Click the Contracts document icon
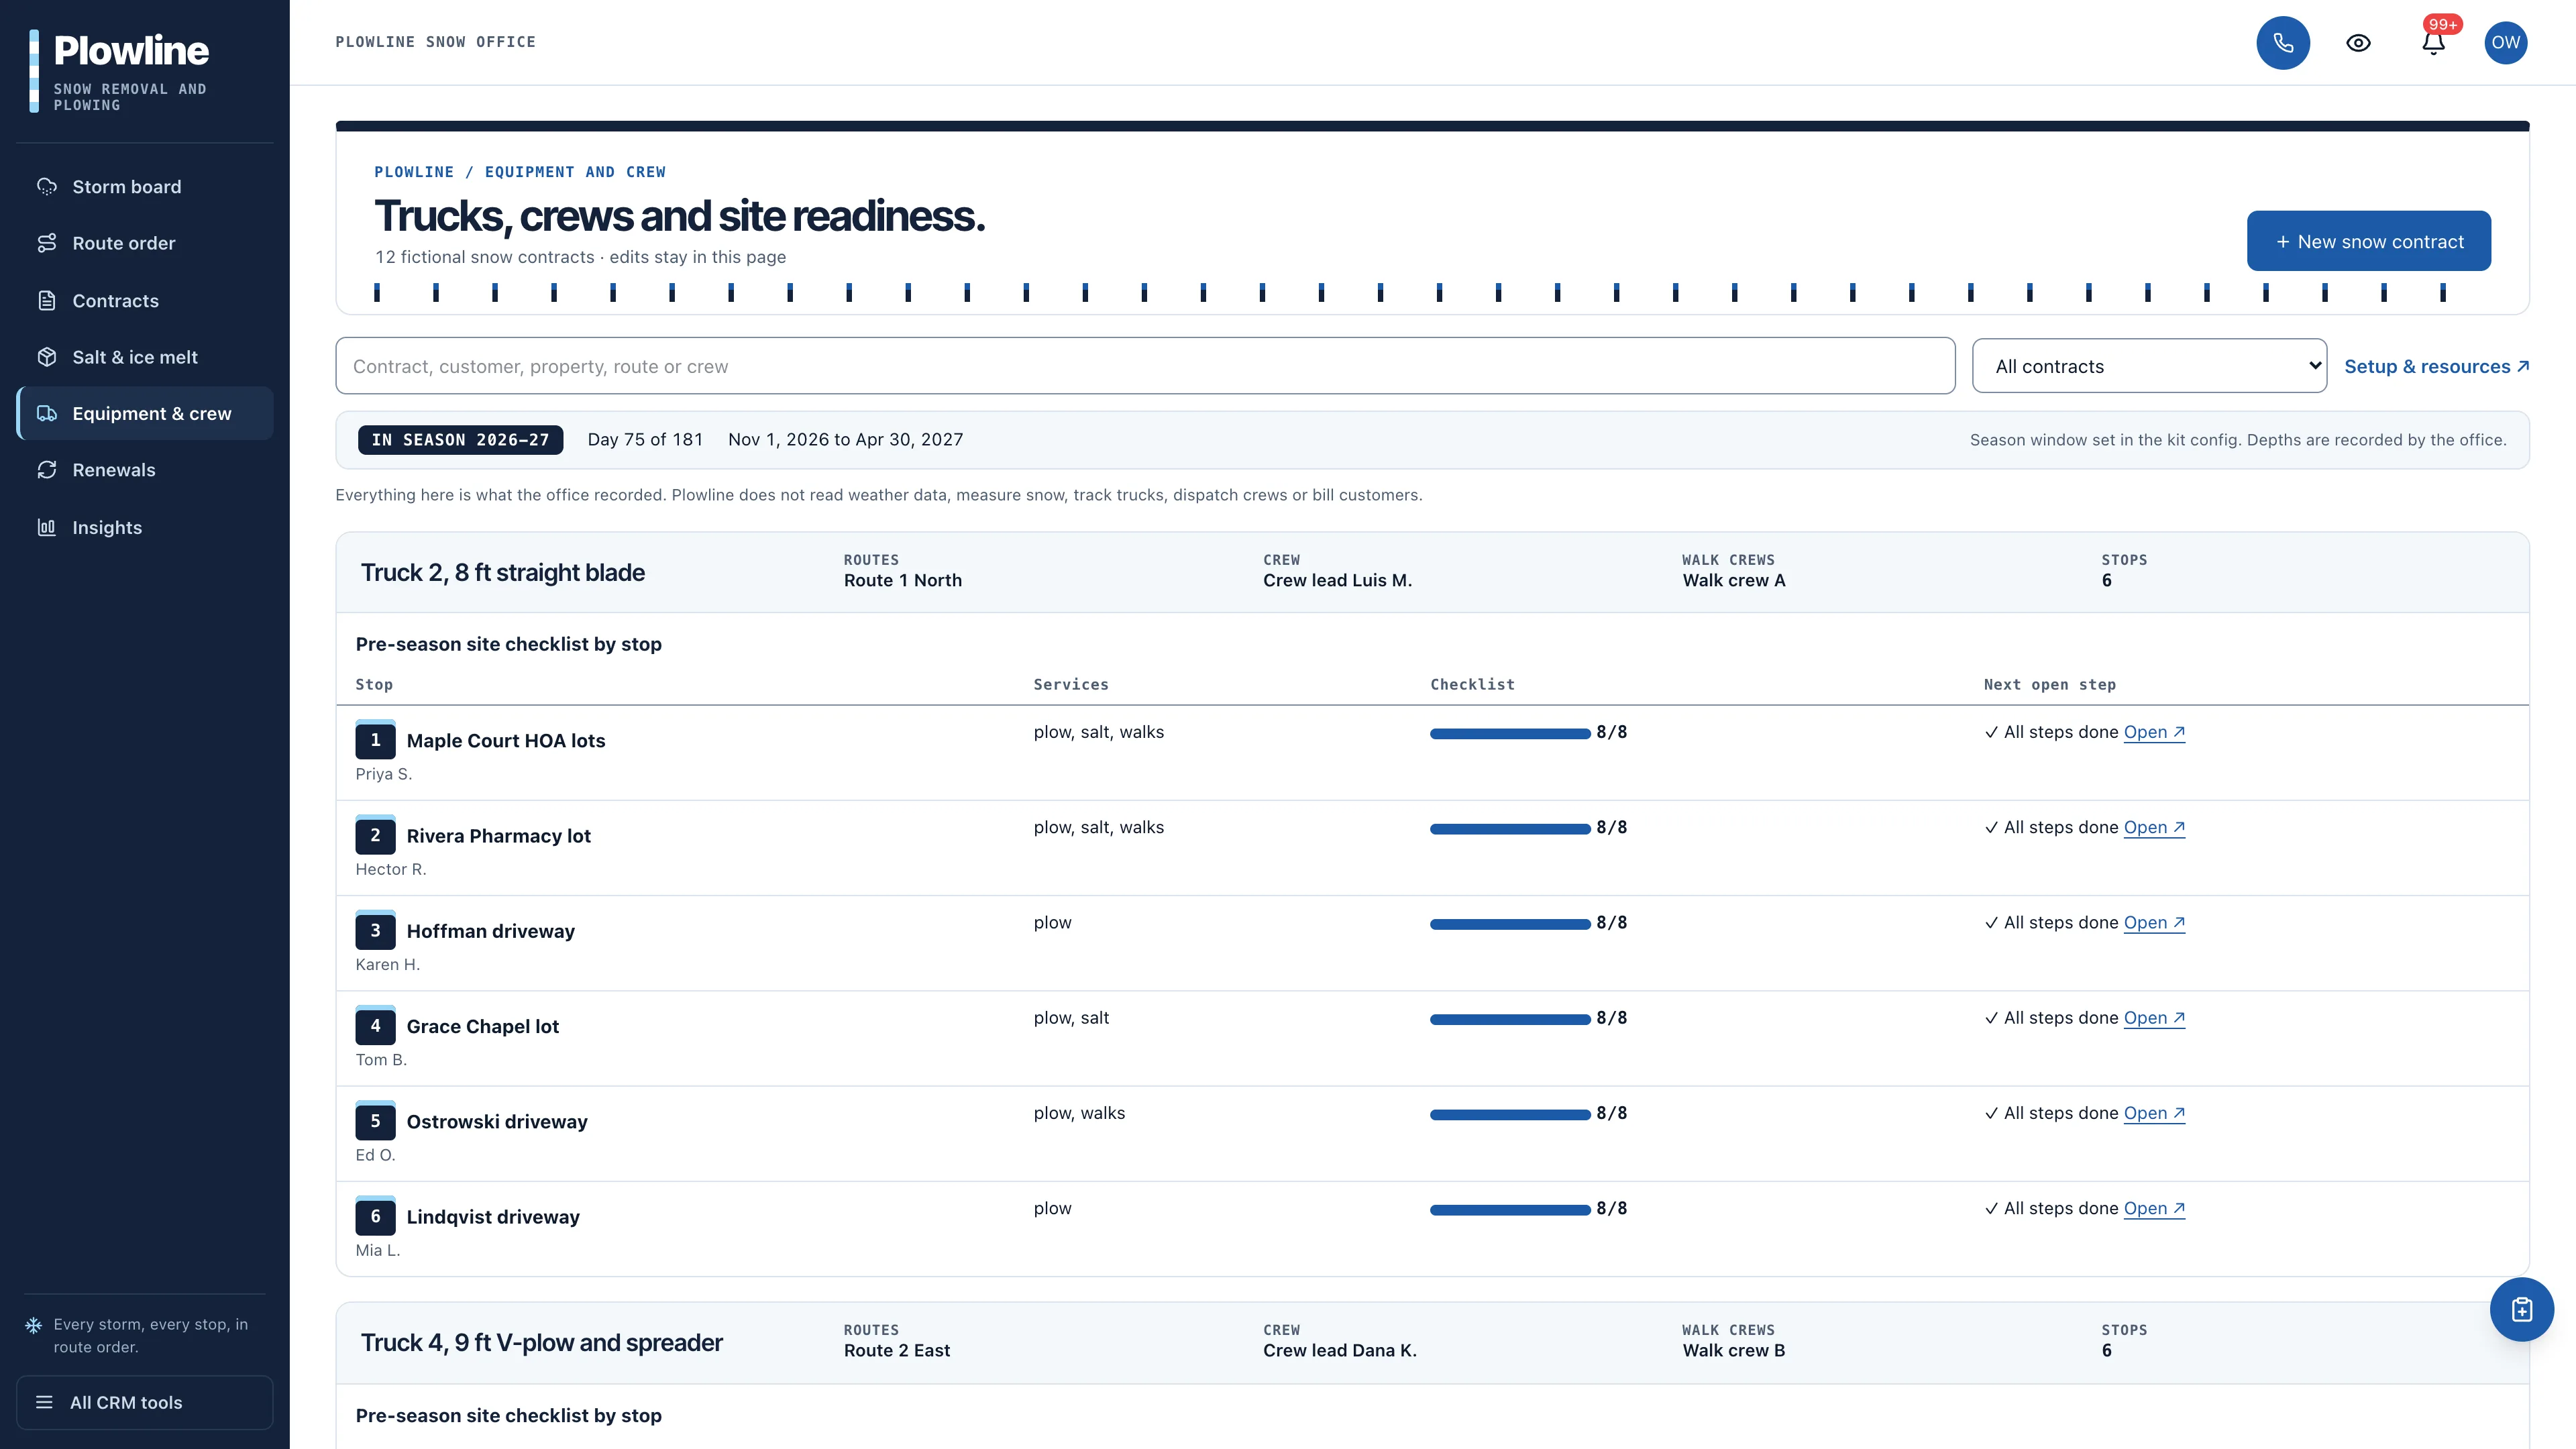The image size is (2576, 1449). (x=47, y=300)
